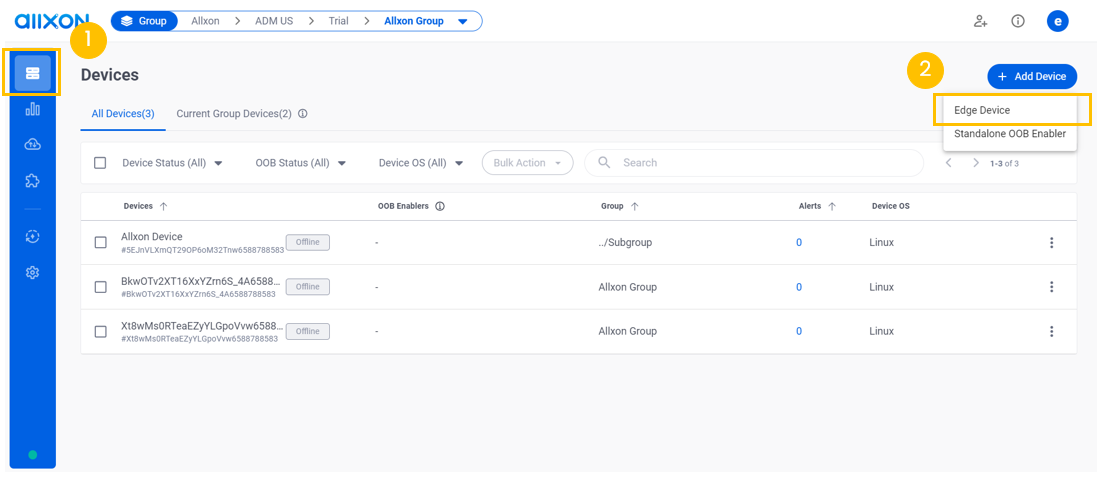This screenshot has height=477, width=1097.
Task: Click Allxon in the breadcrumb
Action: click(205, 21)
